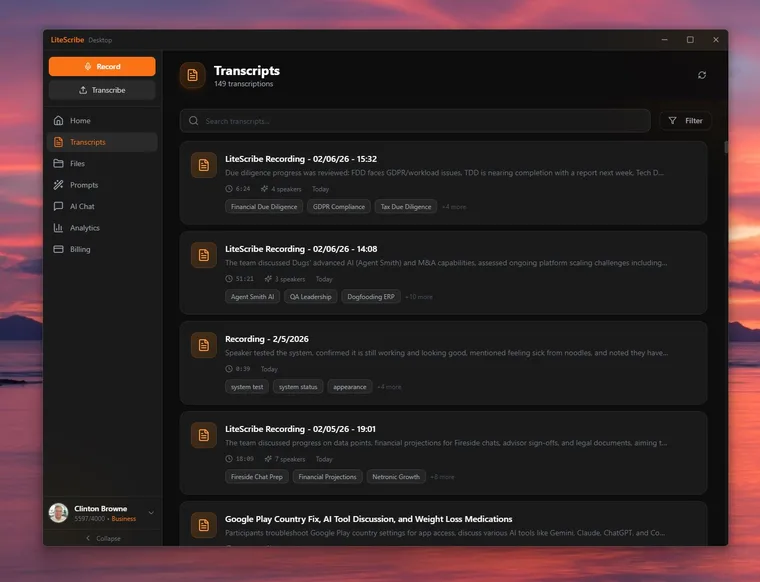Click the AI Chat bubble icon

(x=59, y=206)
